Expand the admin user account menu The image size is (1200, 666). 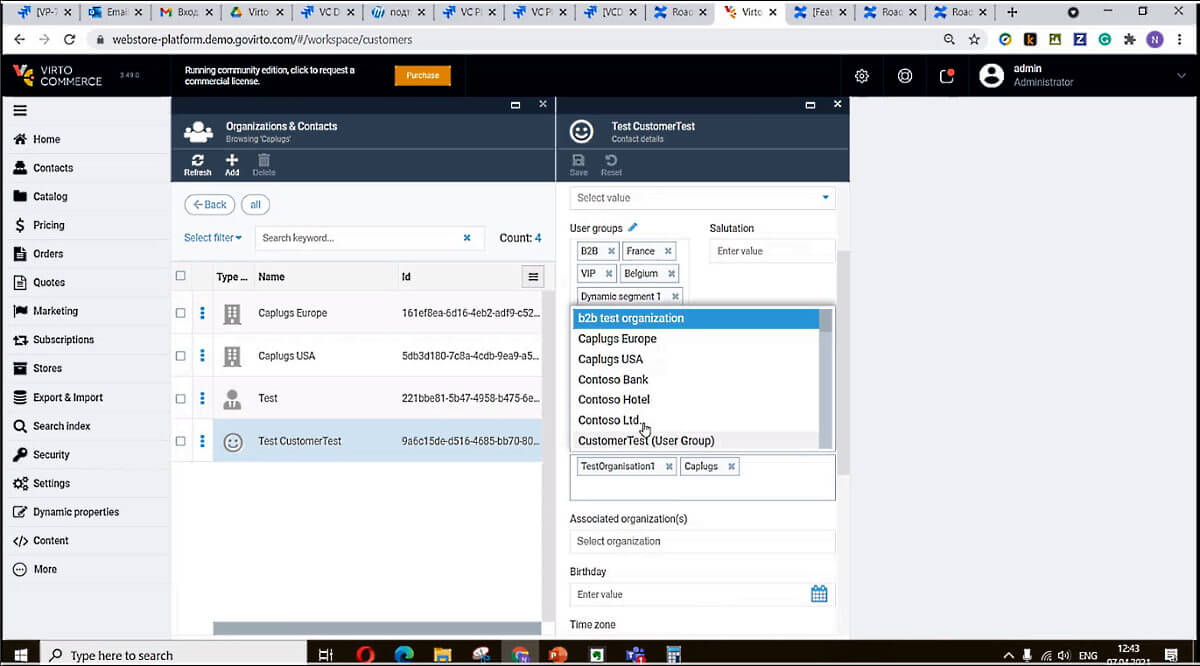[1180, 76]
